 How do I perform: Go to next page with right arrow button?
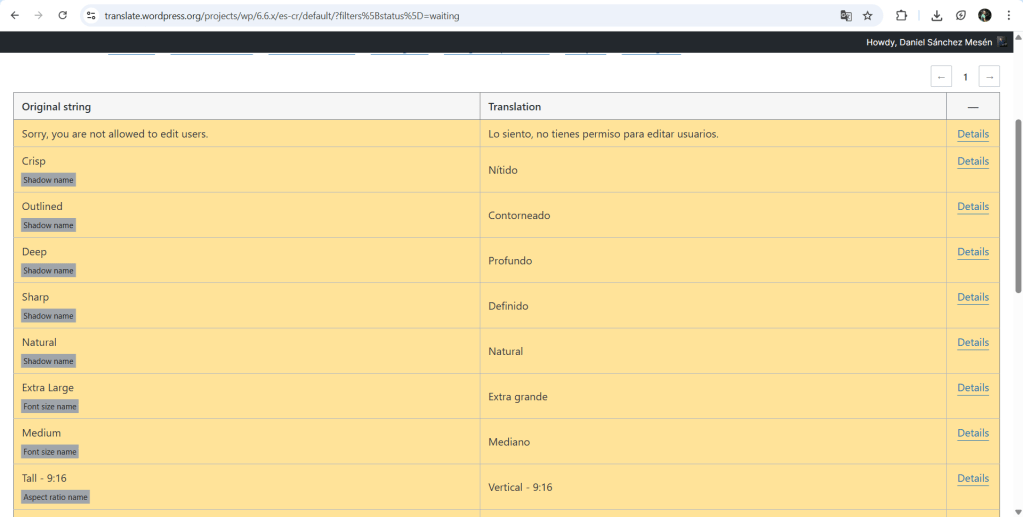(988, 77)
